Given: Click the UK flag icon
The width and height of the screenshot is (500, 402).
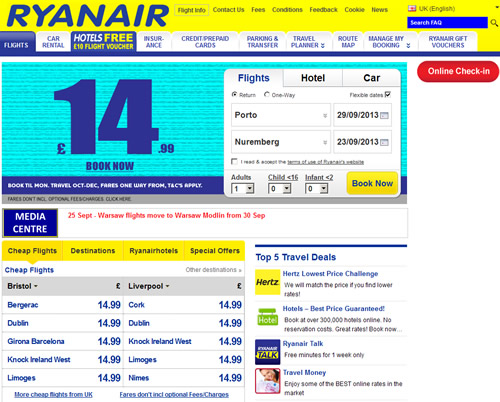Looking at the screenshot, I should coord(412,9).
